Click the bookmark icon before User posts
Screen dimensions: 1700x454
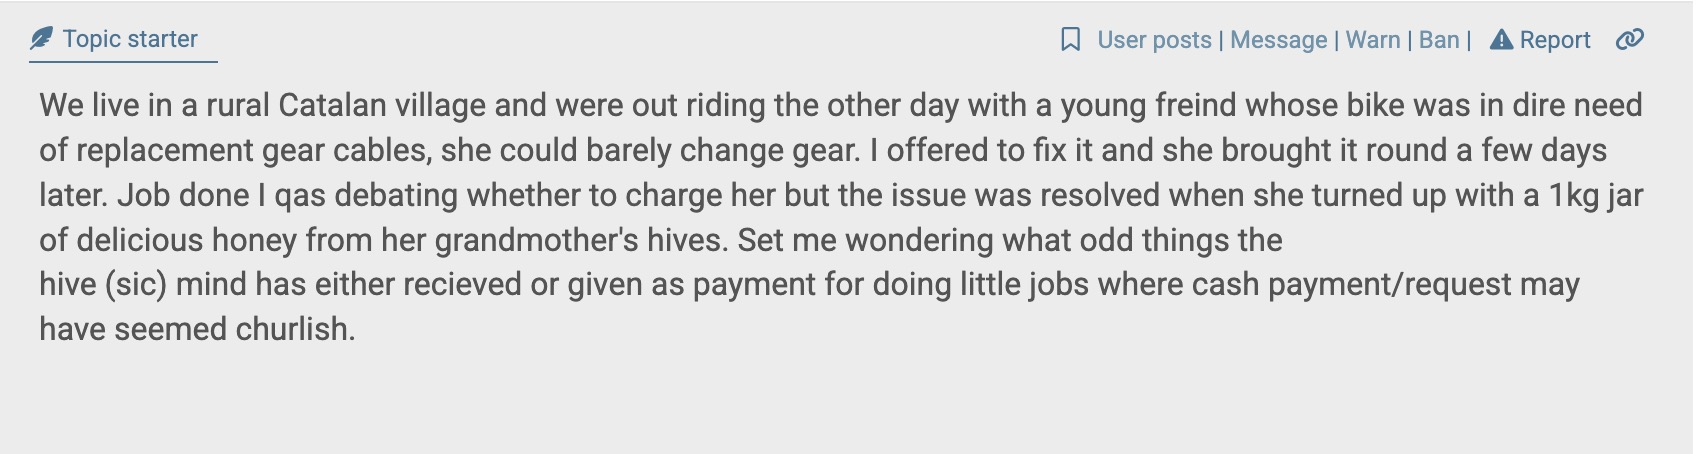pos(1070,40)
